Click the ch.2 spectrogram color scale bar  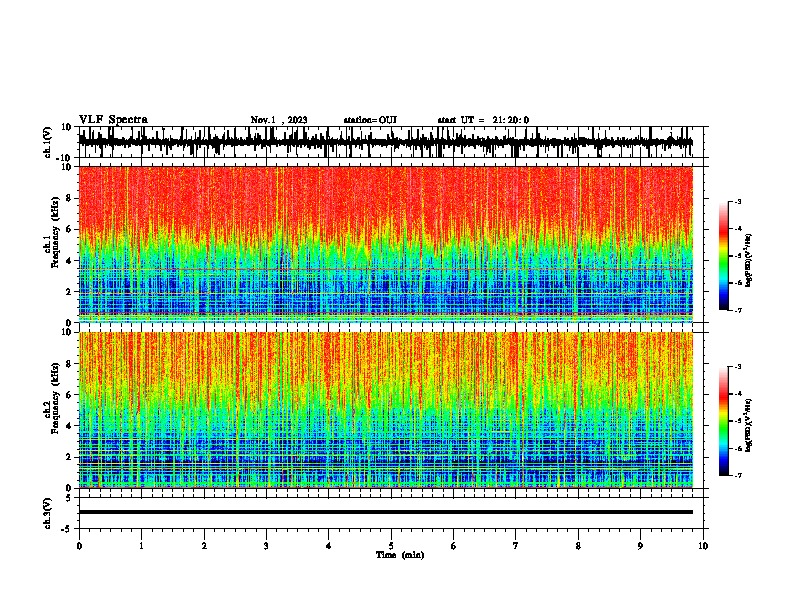click(723, 421)
